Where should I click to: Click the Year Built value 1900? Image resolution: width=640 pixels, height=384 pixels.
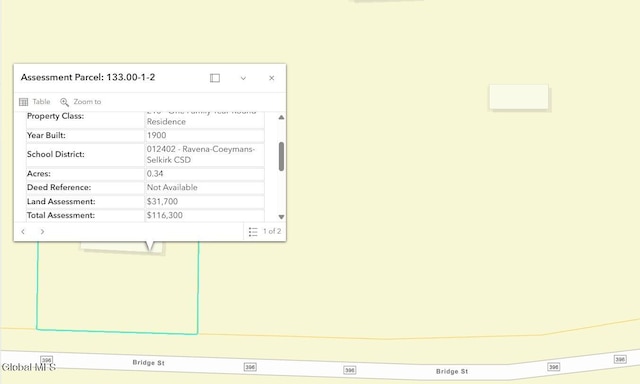(x=157, y=135)
